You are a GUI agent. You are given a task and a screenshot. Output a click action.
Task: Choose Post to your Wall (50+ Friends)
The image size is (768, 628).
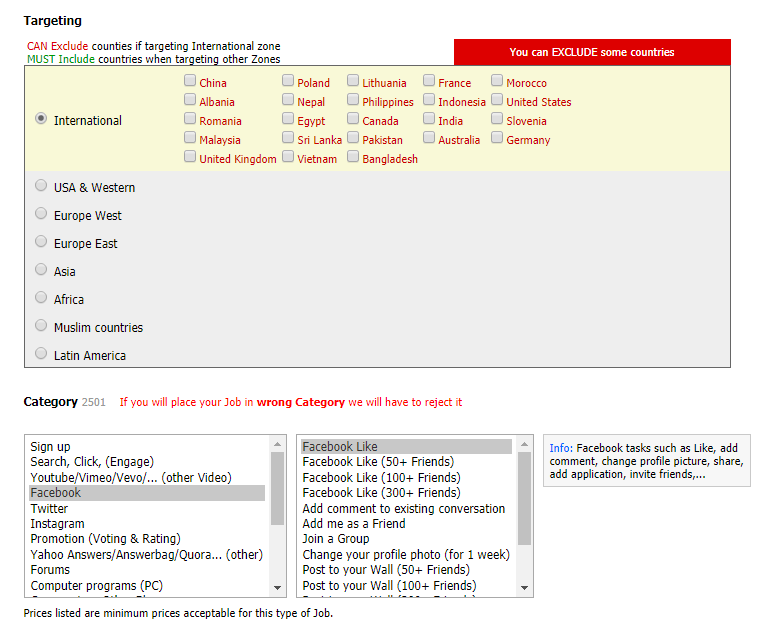pos(407,570)
